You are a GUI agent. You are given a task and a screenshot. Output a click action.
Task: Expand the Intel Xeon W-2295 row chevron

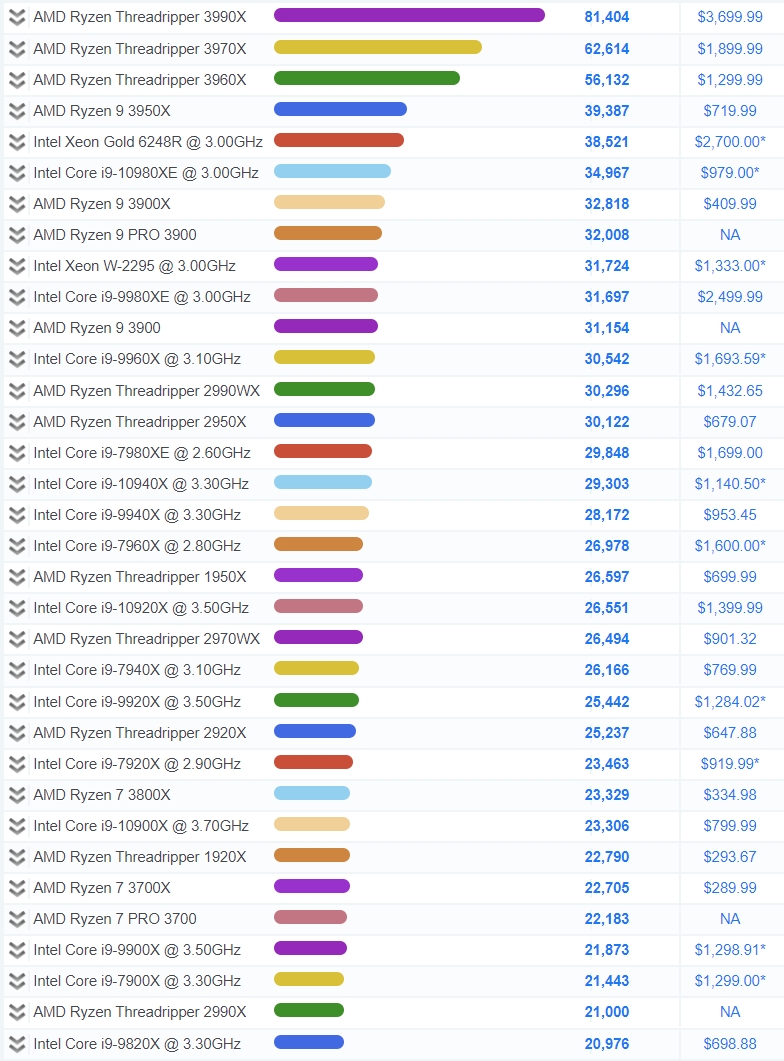17,266
